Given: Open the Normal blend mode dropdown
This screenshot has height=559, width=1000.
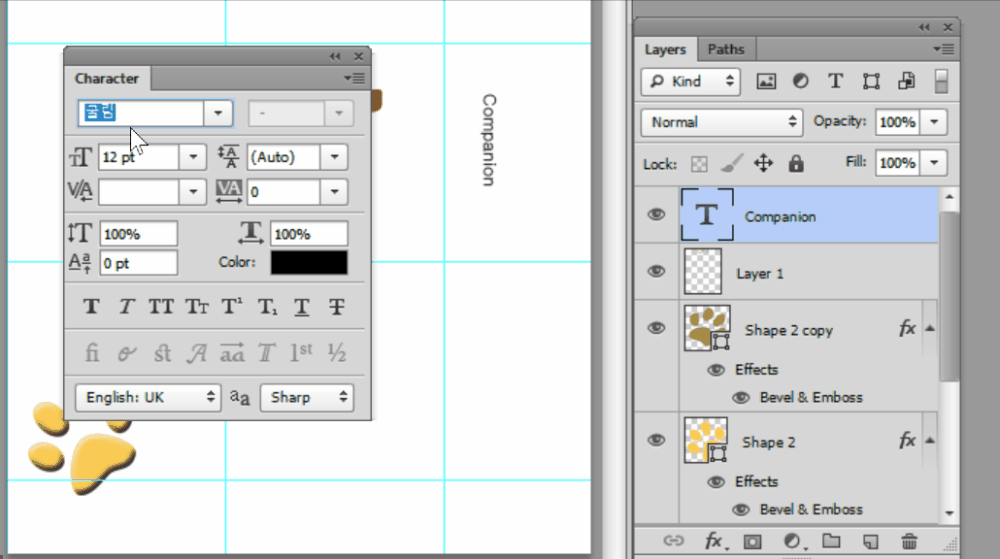Looking at the screenshot, I should 721,122.
